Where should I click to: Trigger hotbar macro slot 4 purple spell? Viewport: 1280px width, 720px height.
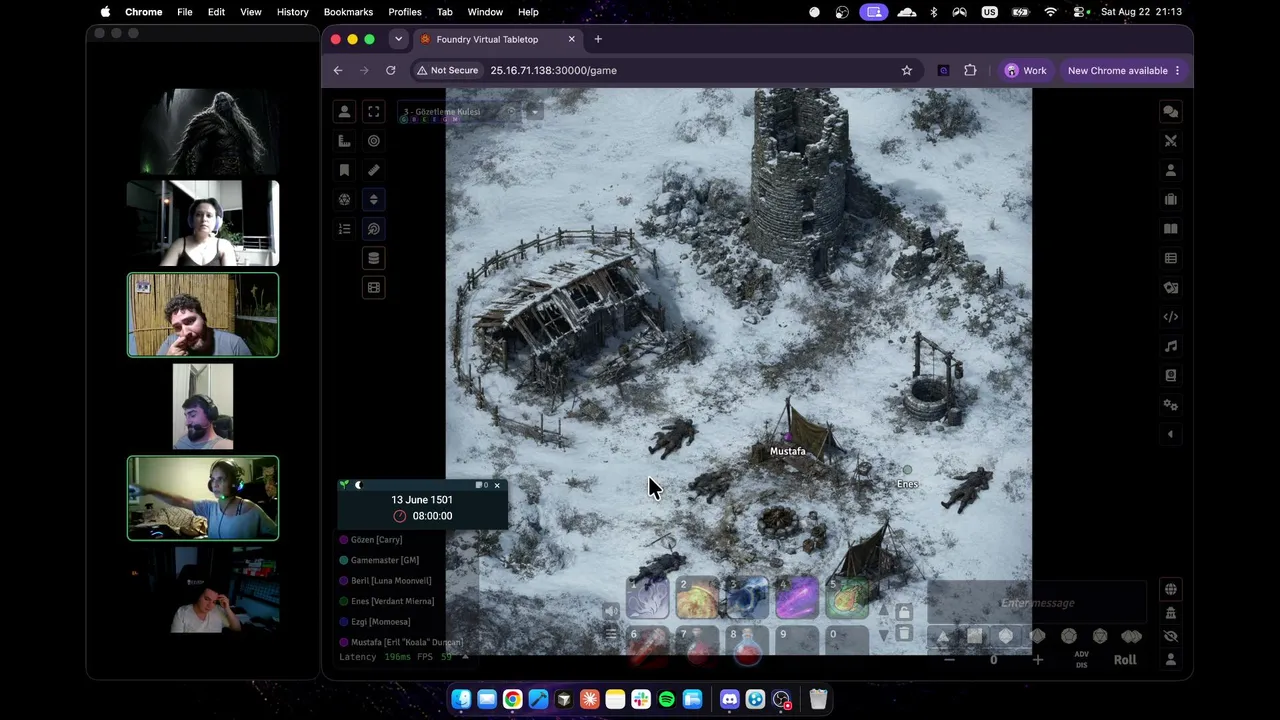coord(798,598)
